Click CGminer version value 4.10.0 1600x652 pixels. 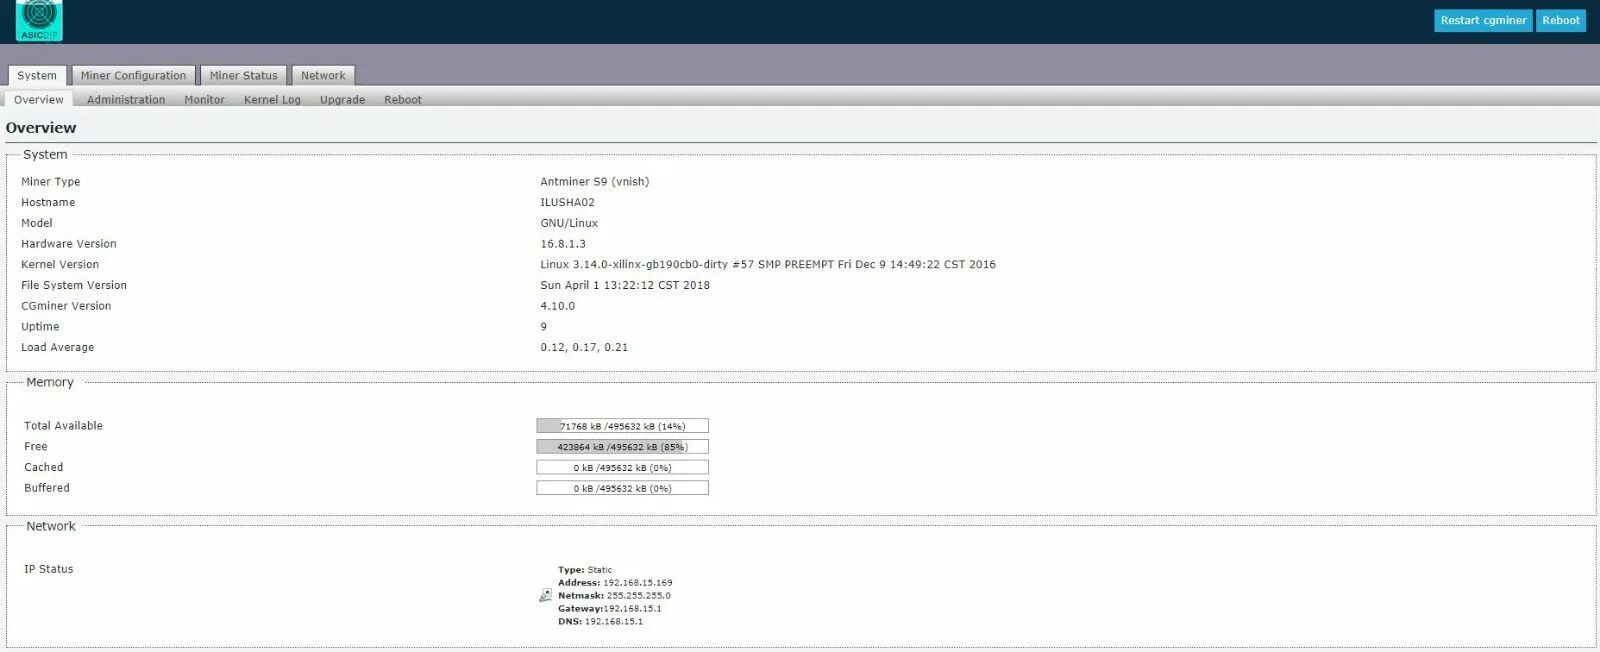point(557,306)
